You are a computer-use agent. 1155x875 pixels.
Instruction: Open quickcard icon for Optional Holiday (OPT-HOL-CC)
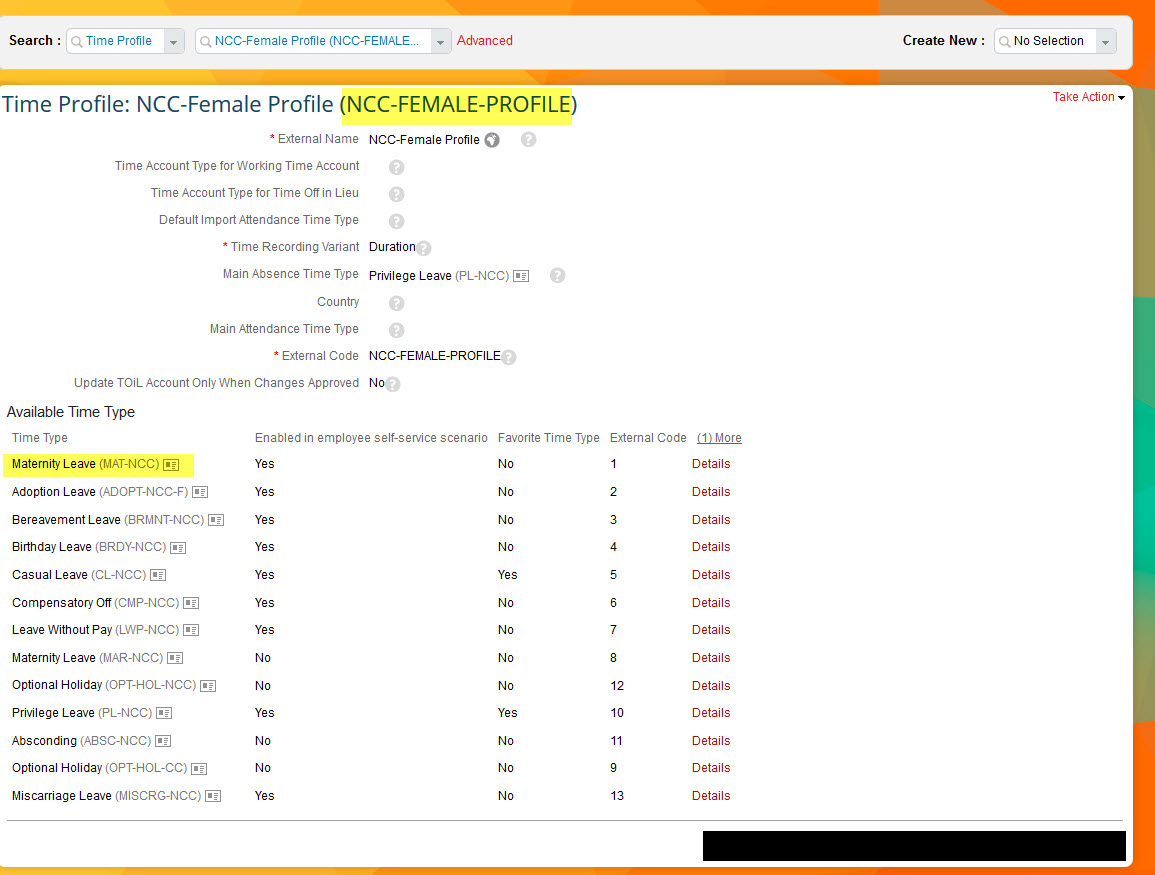[x=199, y=769]
